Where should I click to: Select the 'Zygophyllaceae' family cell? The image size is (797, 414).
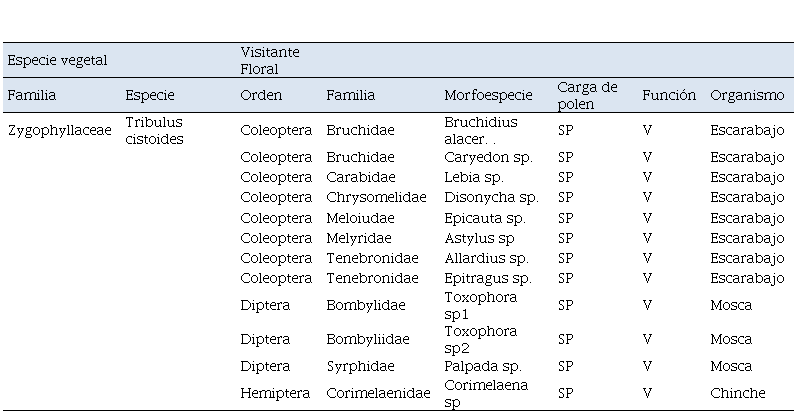coord(59,131)
